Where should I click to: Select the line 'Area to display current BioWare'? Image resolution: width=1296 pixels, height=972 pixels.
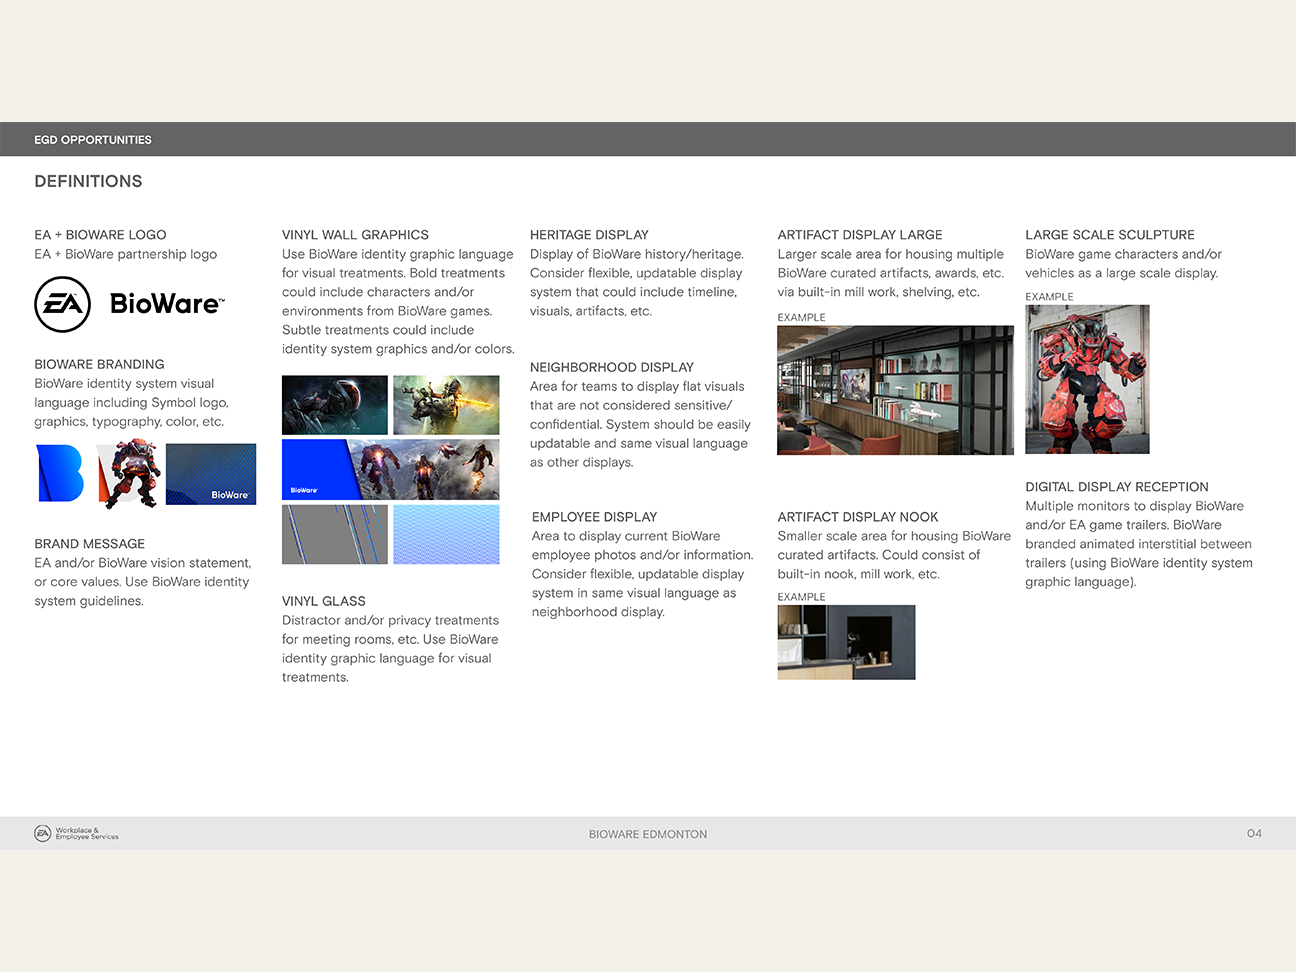click(x=626, y=536)
